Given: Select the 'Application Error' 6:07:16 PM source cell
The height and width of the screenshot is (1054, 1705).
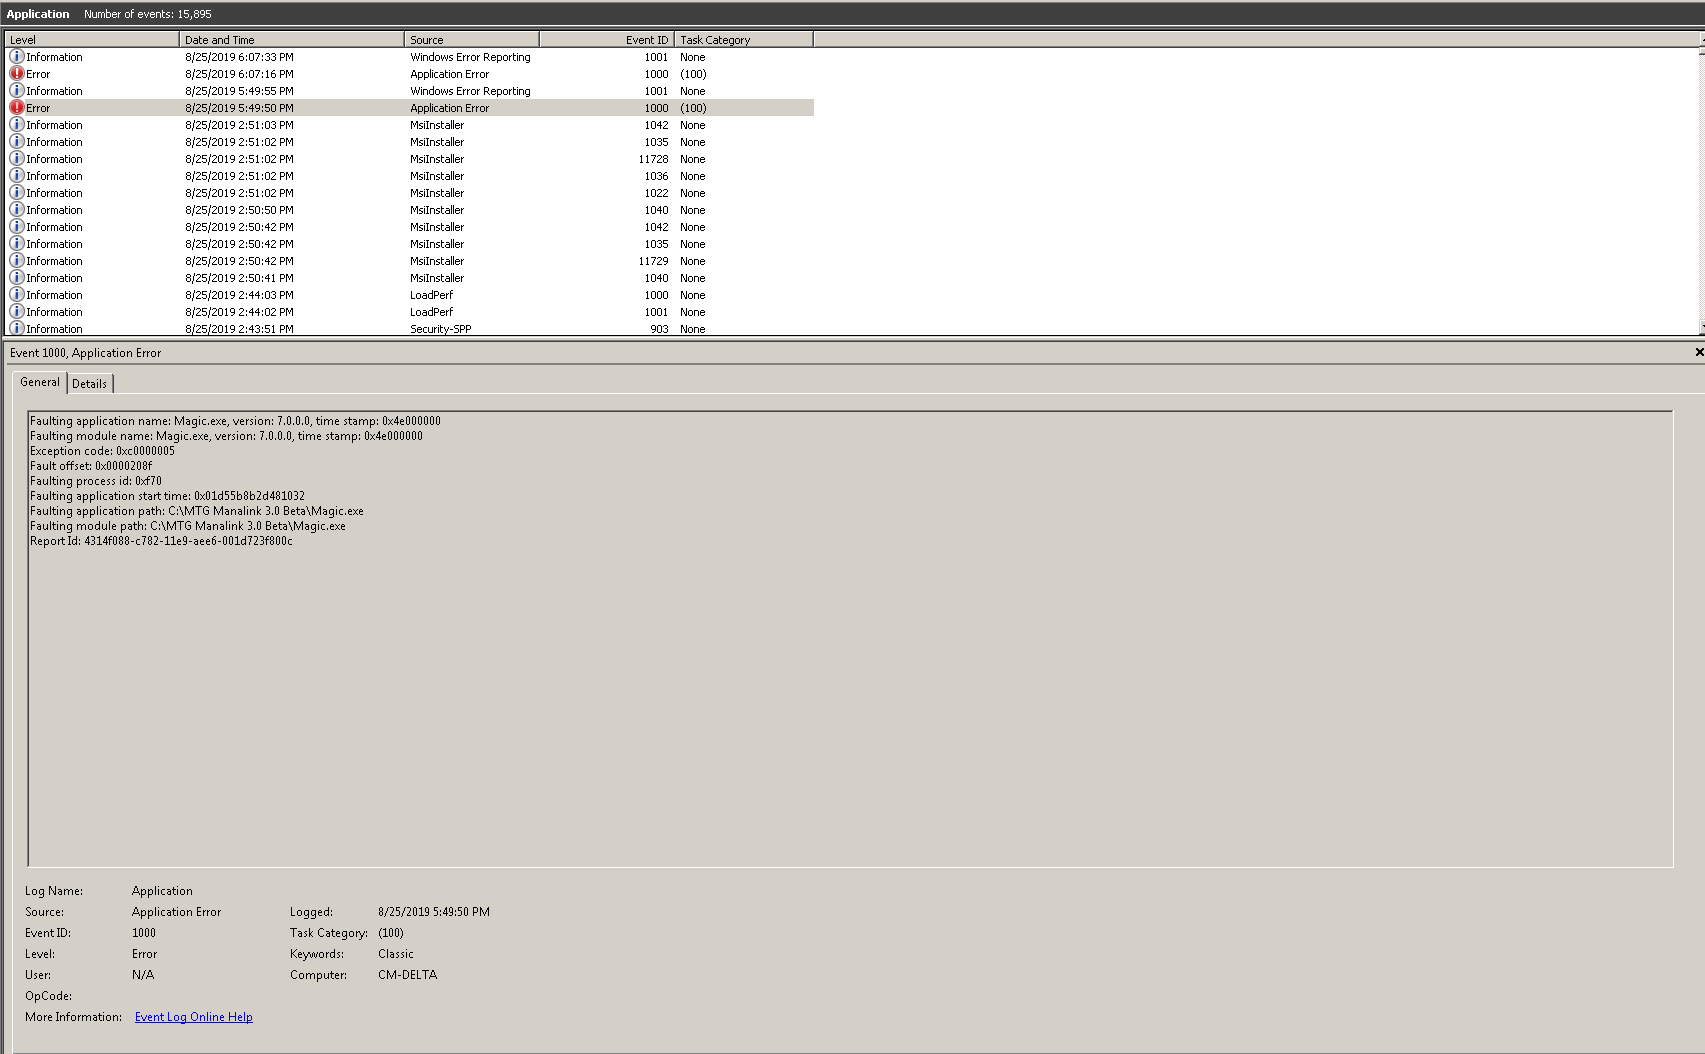Looking at the screenshot, I should (449, 74).
